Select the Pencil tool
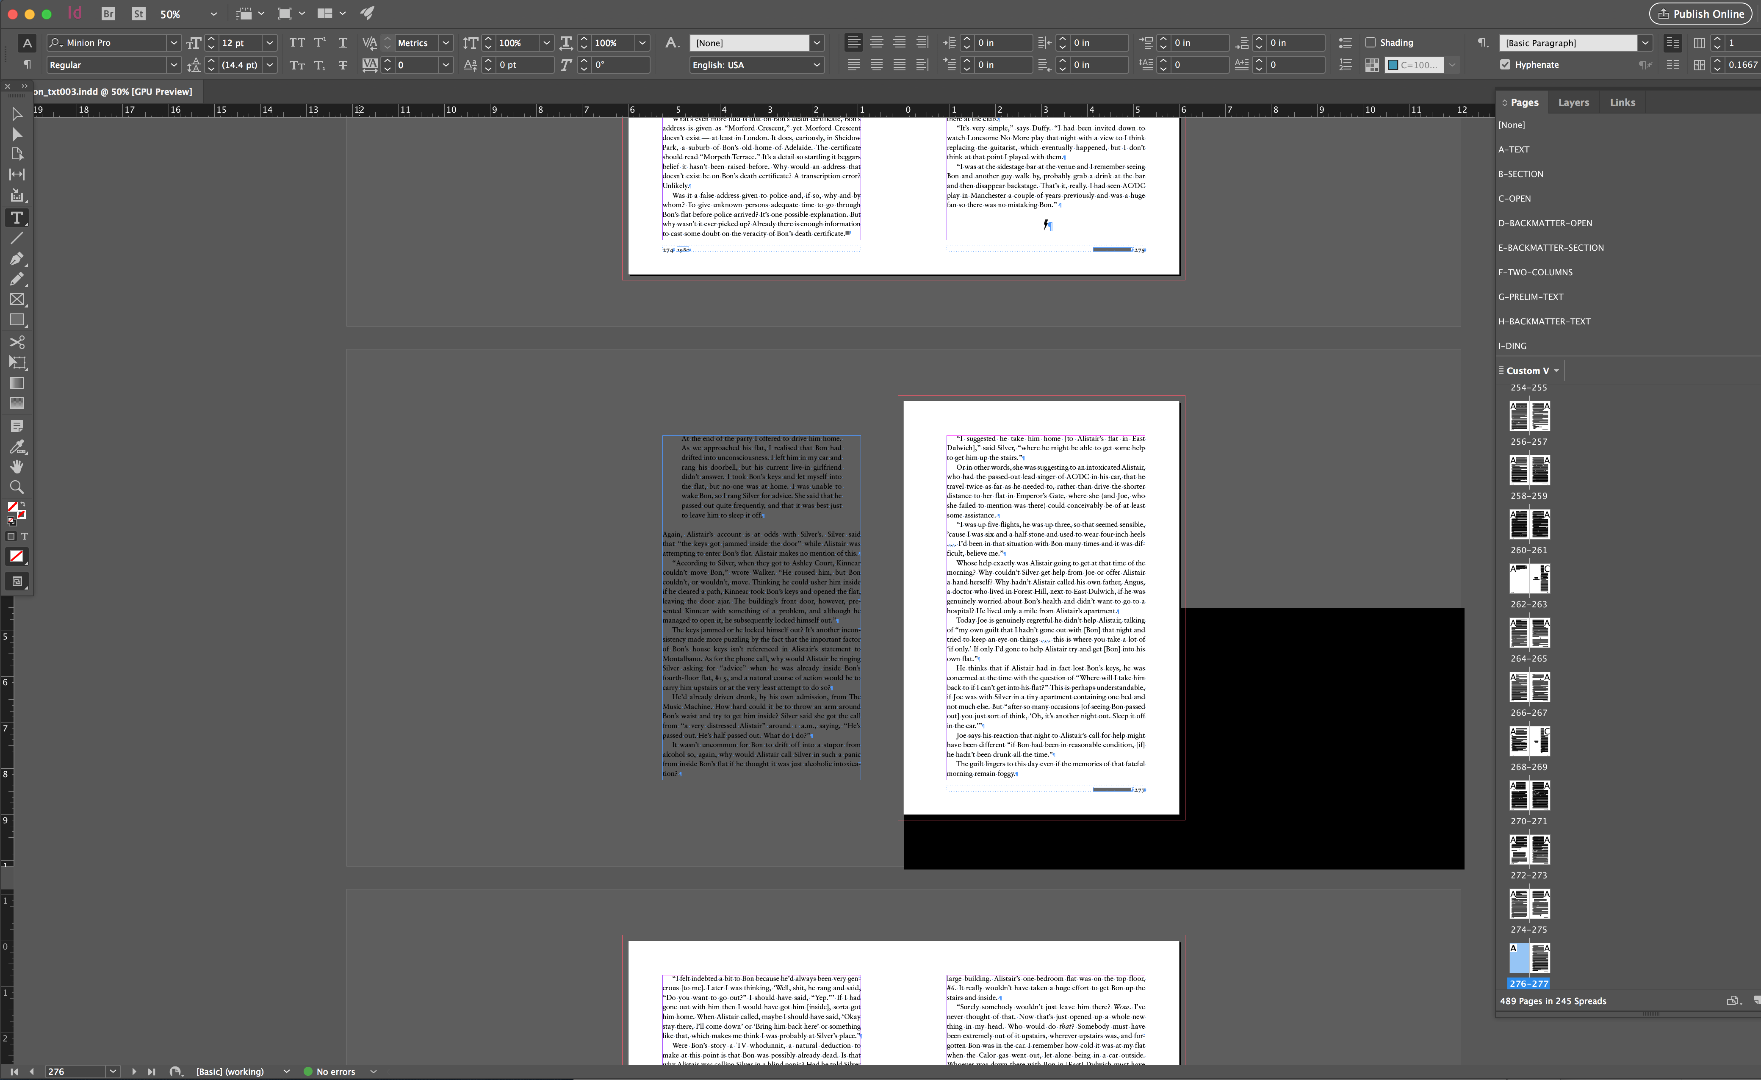This screenshot has width=1761, height=1080. 17,279
